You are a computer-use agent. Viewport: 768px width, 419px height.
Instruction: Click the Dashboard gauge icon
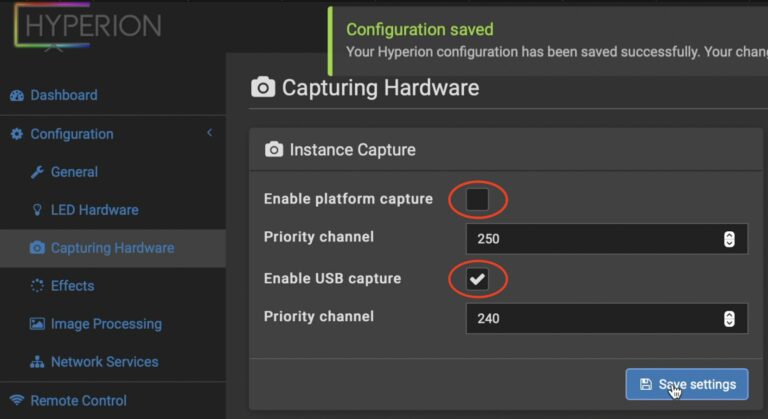coord(16,96)
